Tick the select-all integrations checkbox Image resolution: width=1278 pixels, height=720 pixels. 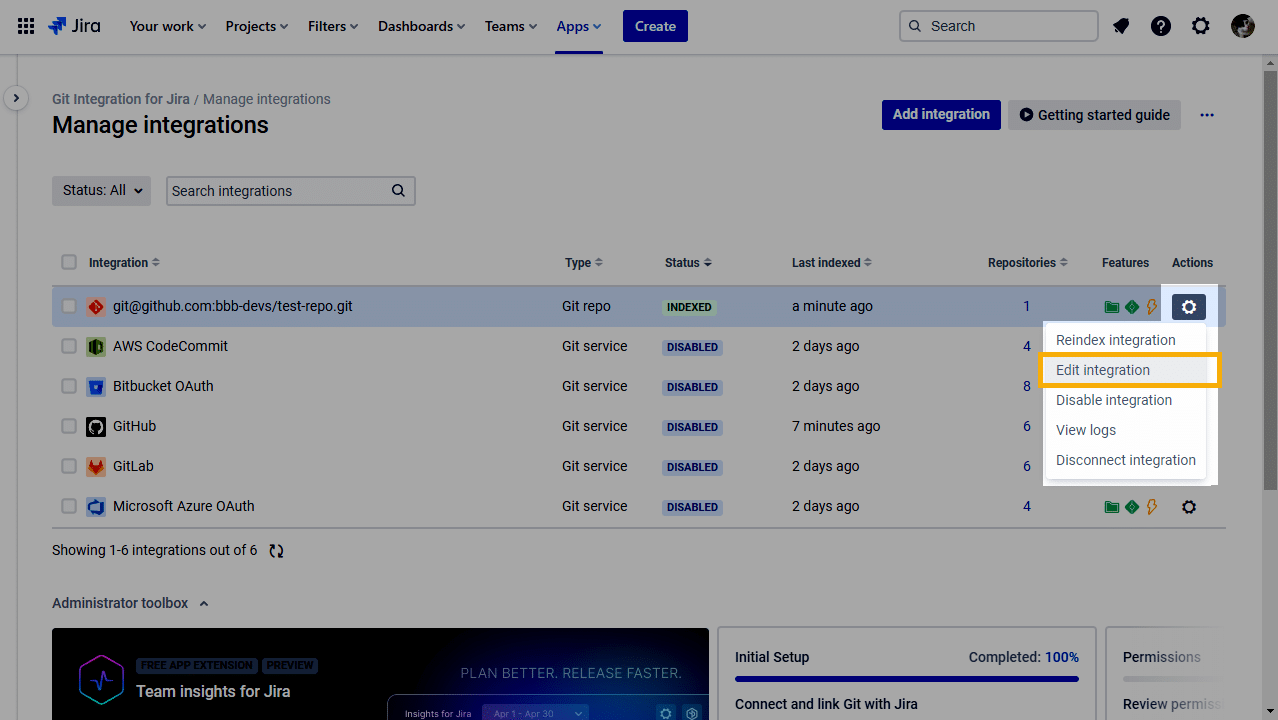pos(69,262)
